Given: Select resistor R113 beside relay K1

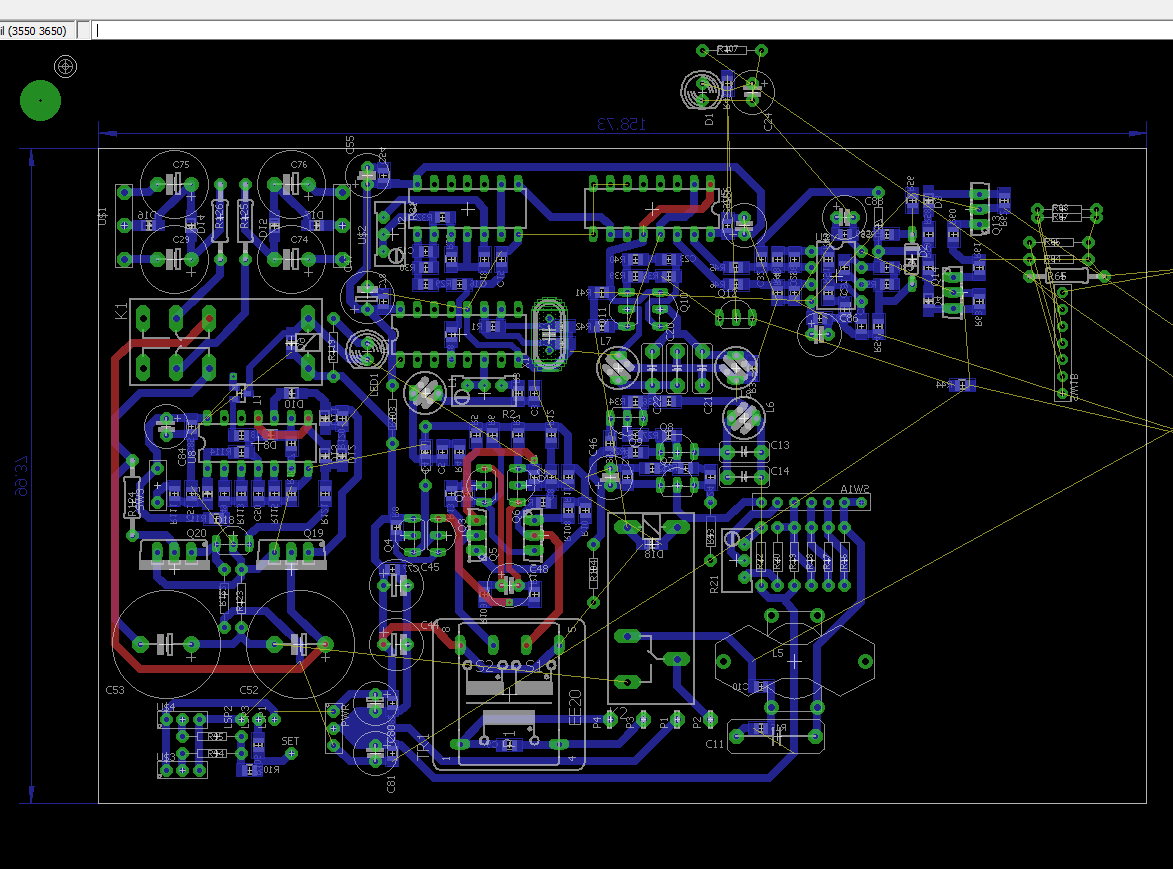Looking at the screenshot, I should (x=334, y=349).
